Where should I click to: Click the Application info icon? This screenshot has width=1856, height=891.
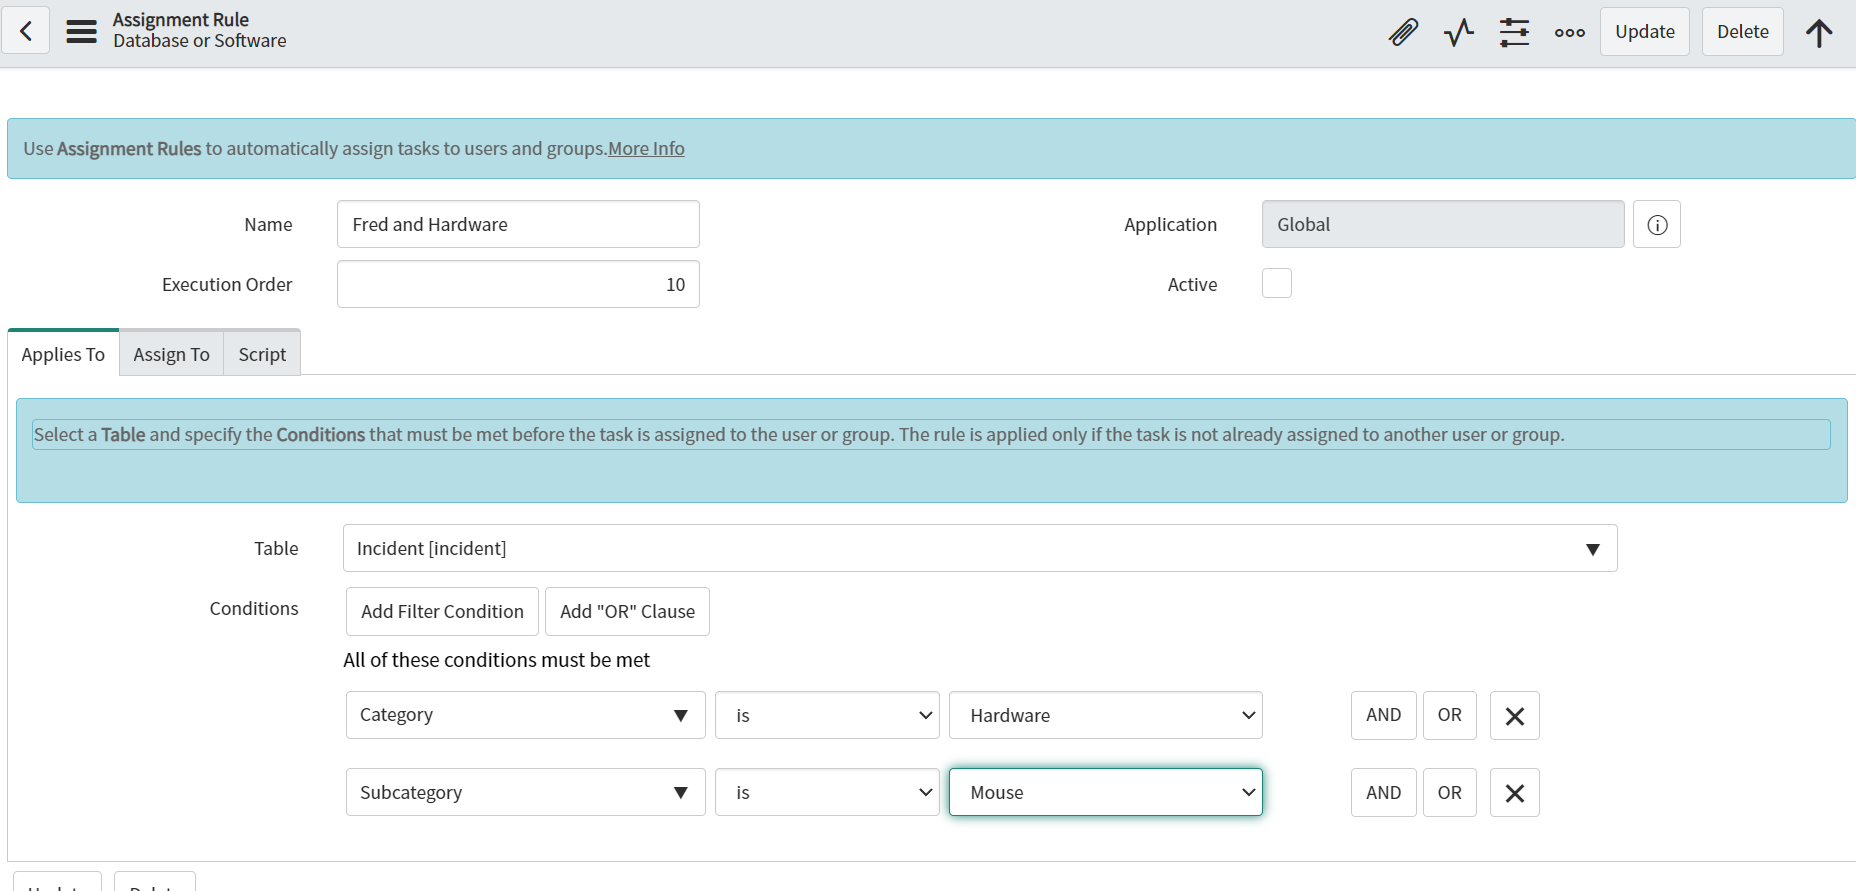pyautogui.click(x=1657, y=224)
